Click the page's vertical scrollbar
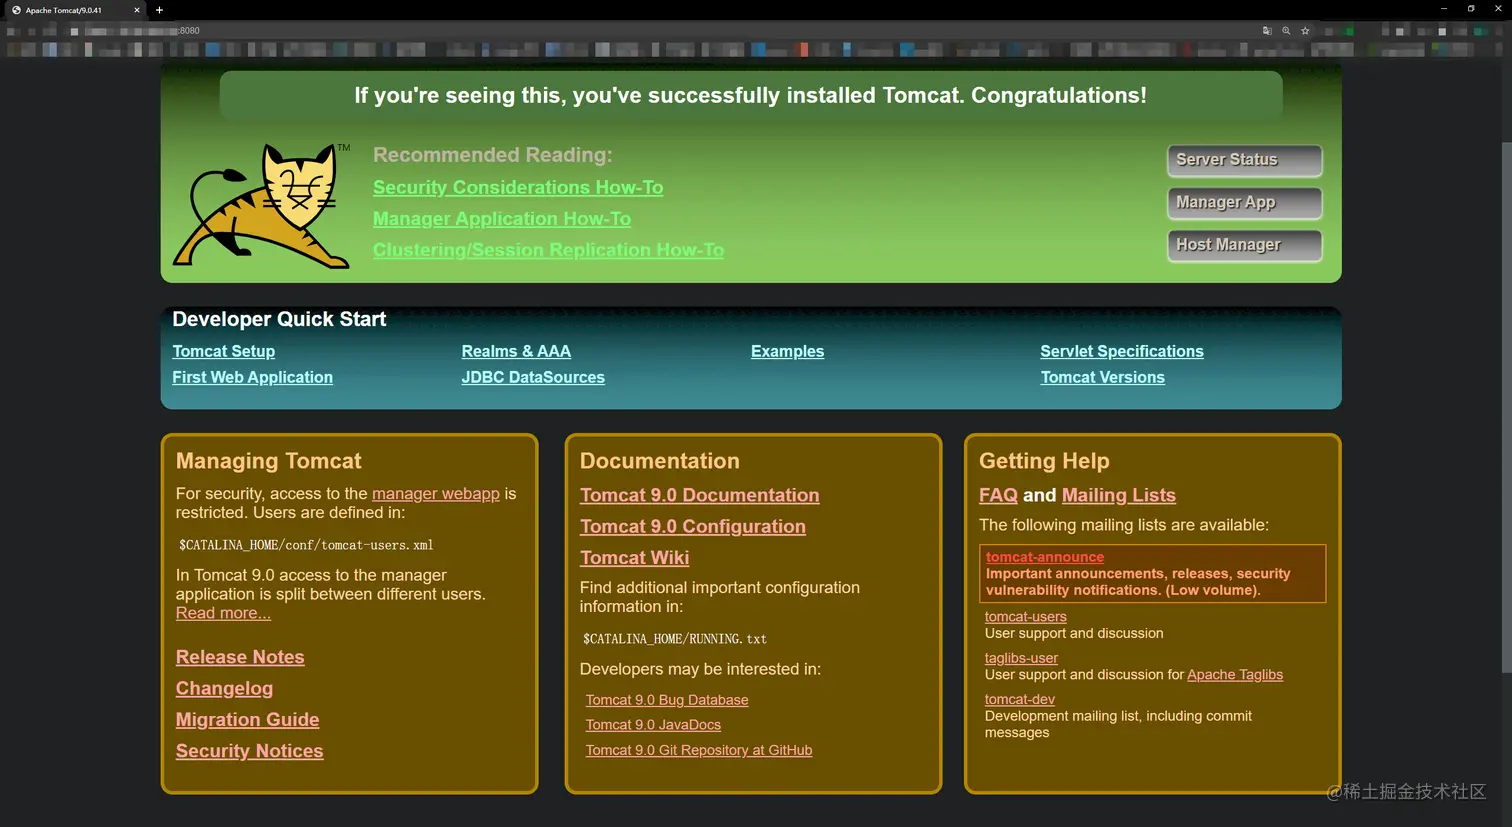The height and width of the screenshot is (827, 1512). [1506, 407]
